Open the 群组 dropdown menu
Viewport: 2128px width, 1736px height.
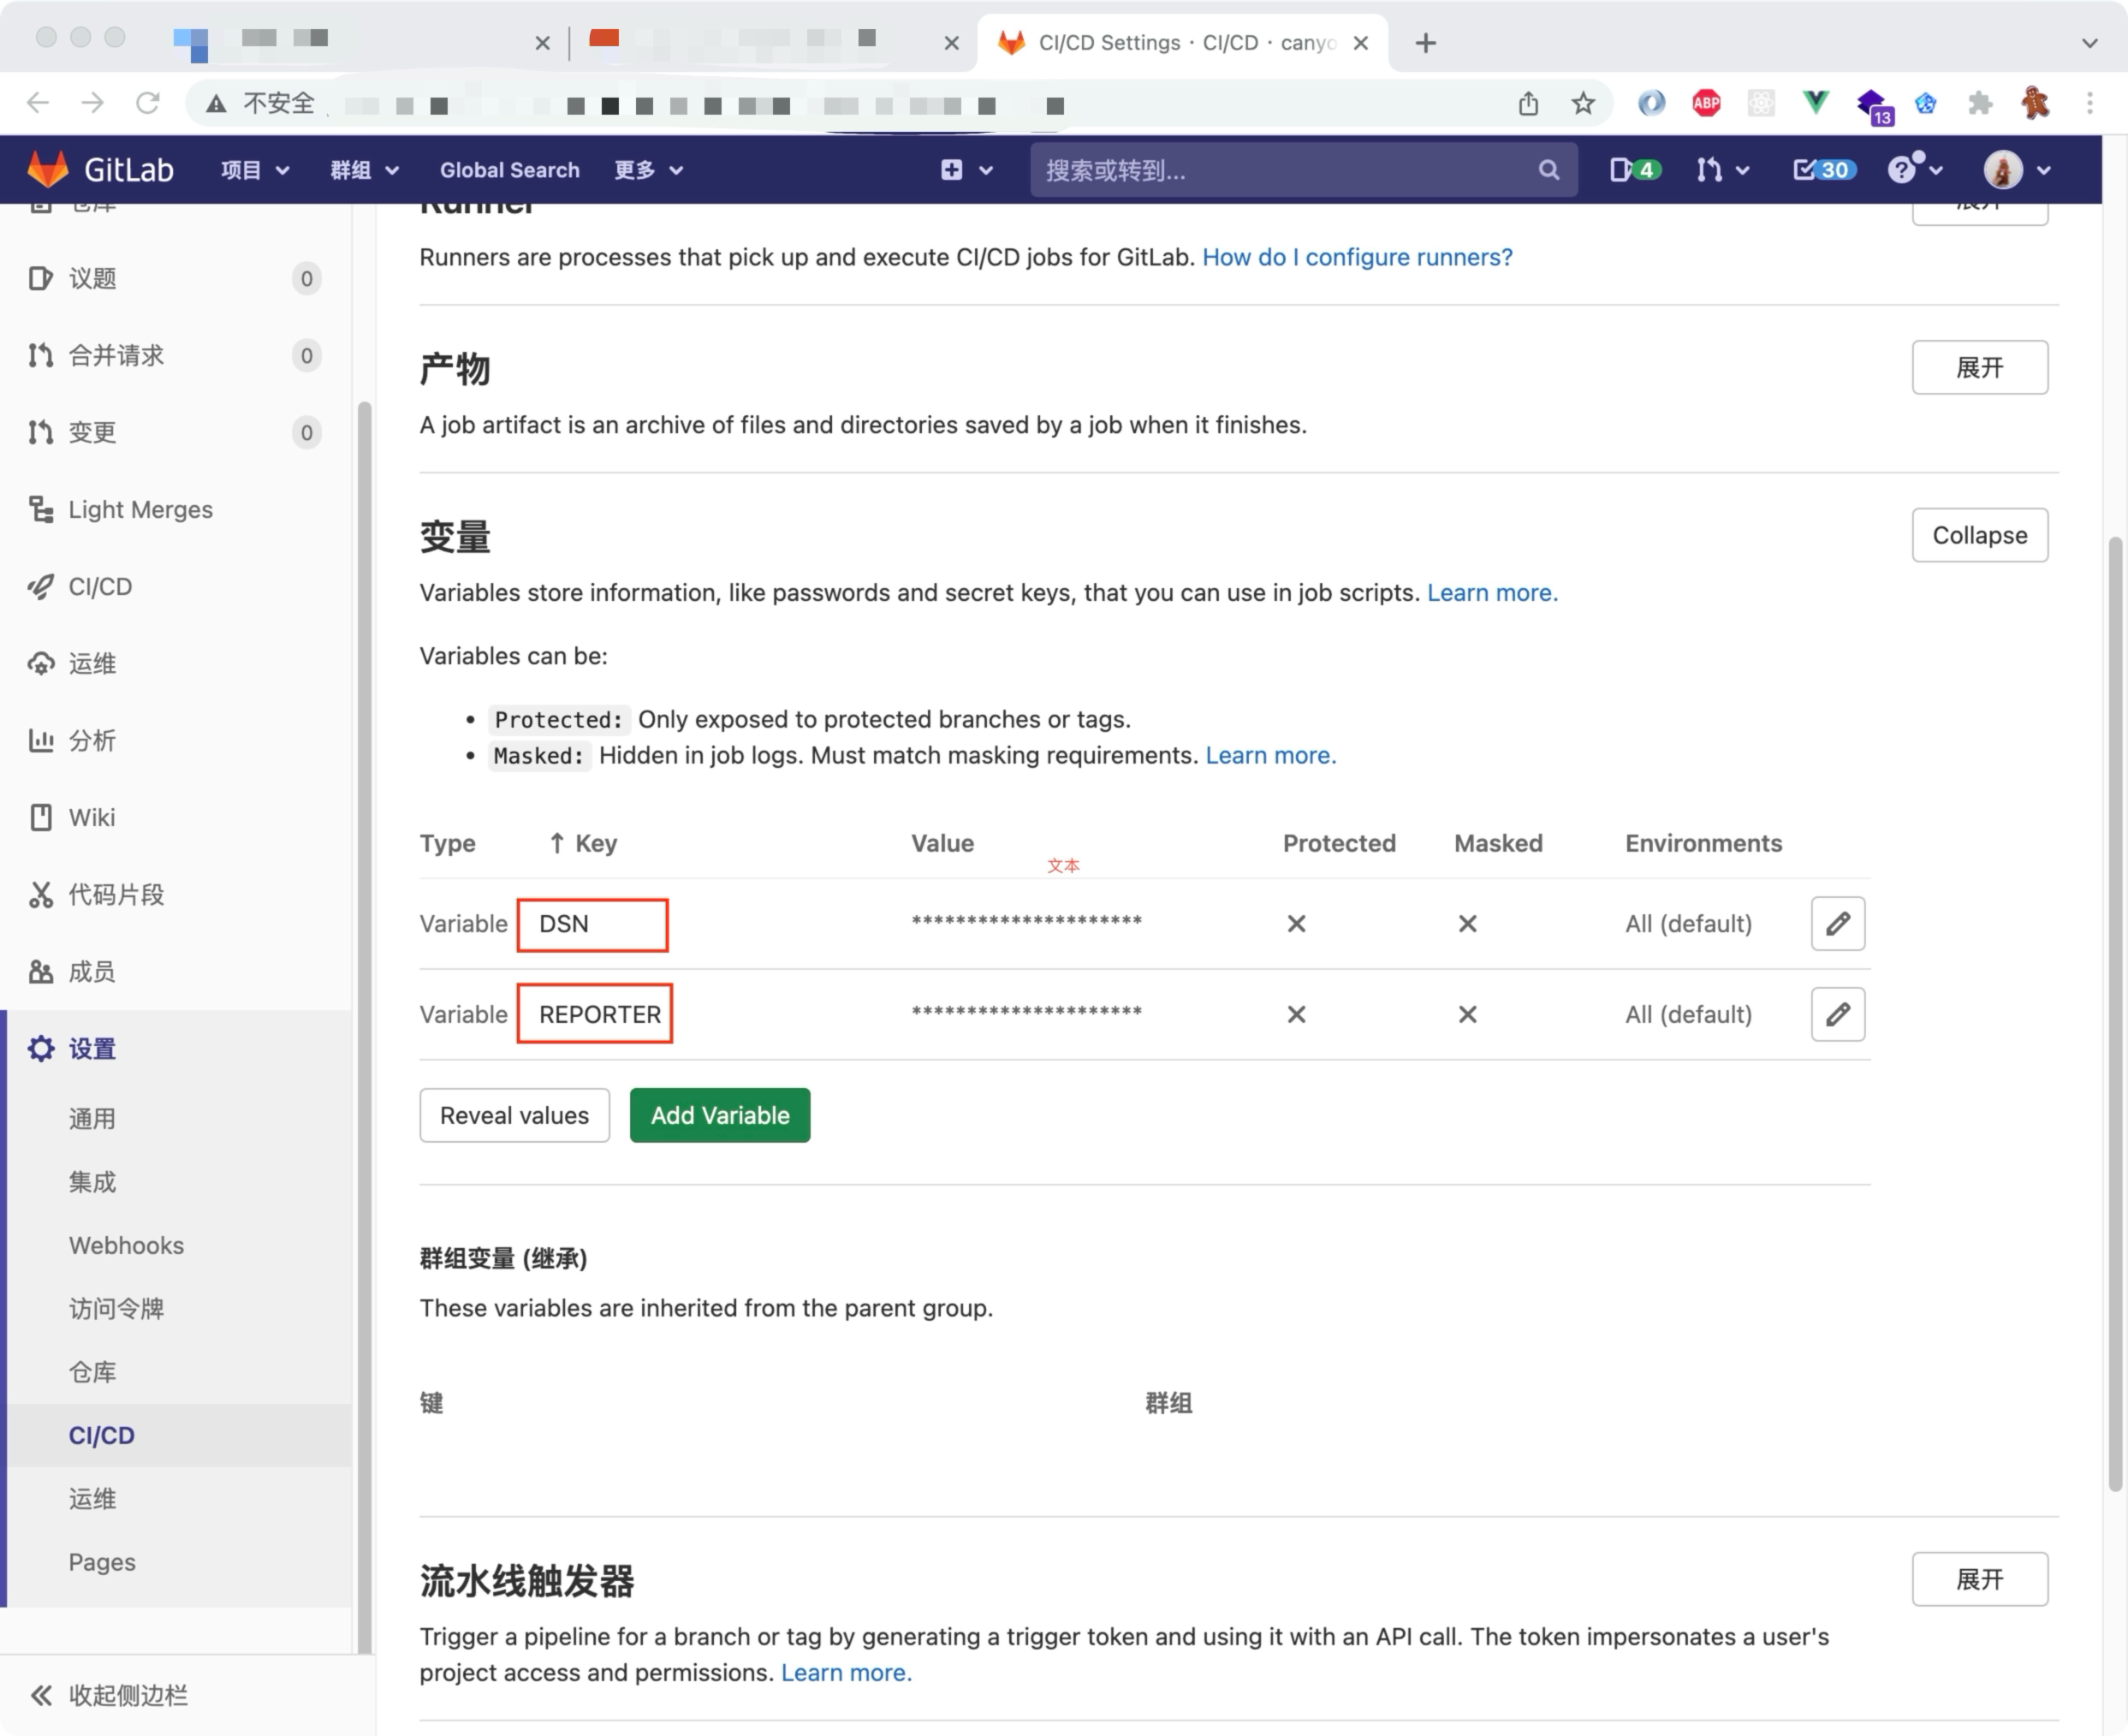364,170
